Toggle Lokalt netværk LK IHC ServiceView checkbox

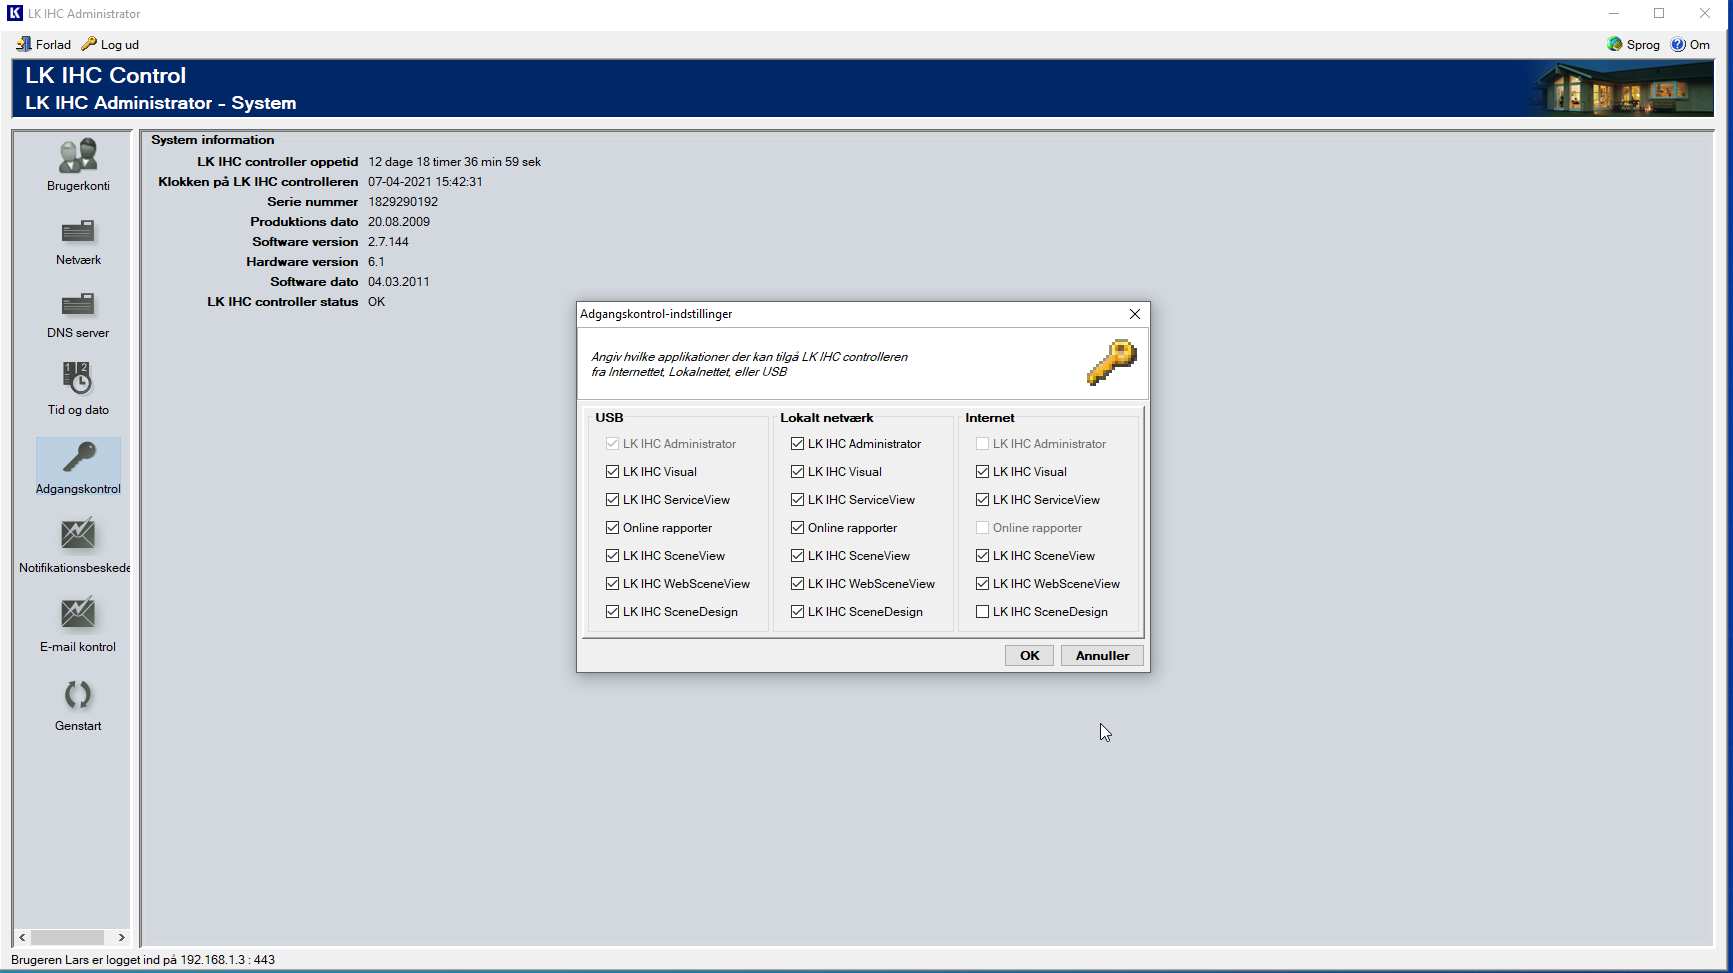coord(797,500)
